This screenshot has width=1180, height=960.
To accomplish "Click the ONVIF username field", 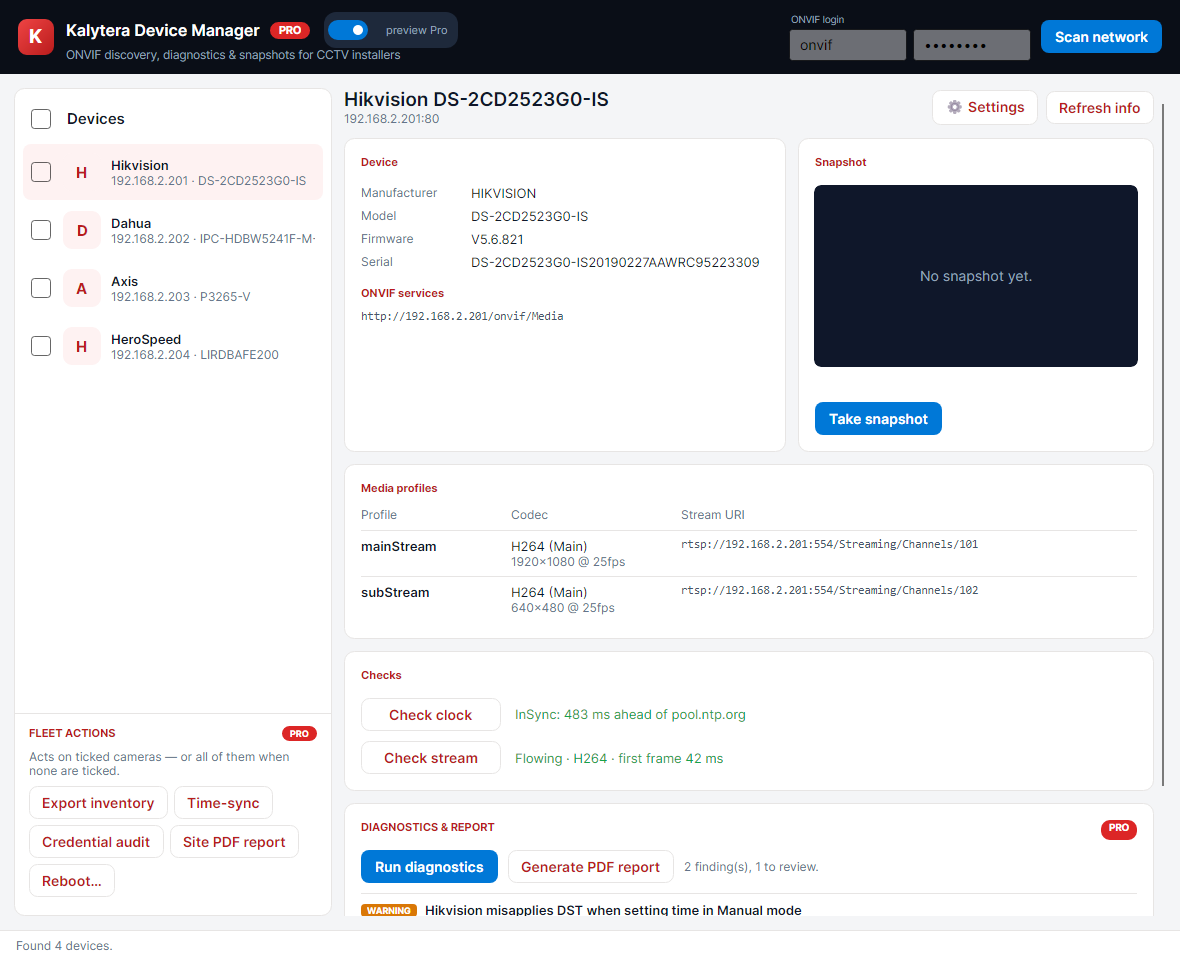I will pyautogui.click(x=847, y=45).
